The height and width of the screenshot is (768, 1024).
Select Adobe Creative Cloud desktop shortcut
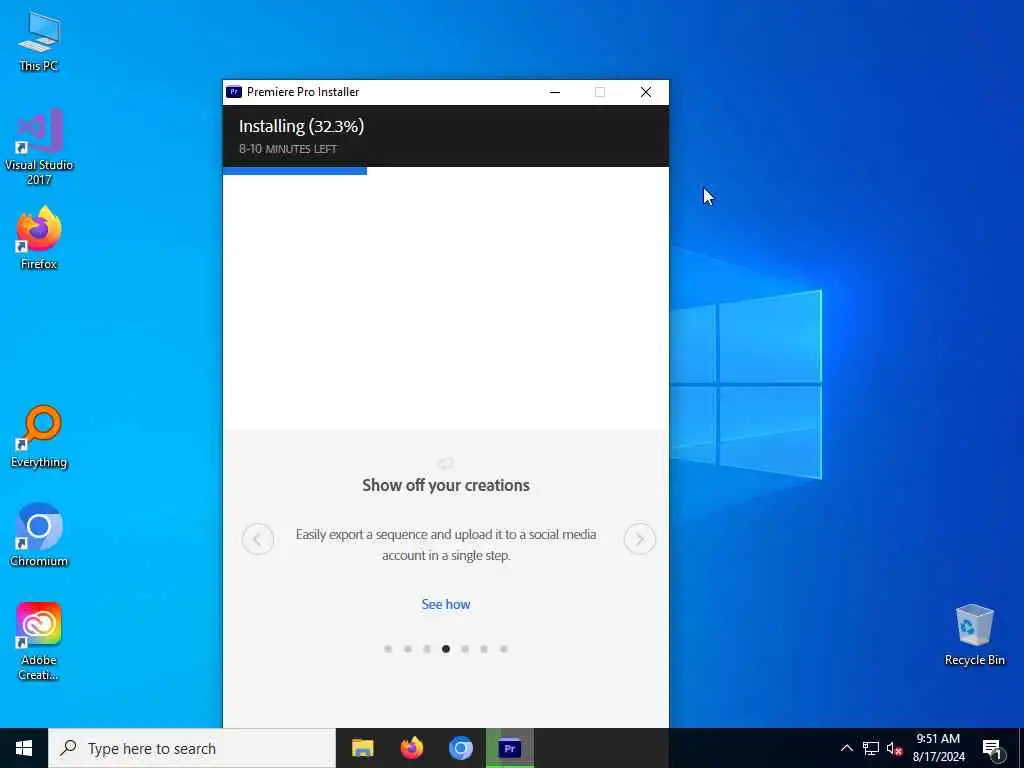(39, 641)
